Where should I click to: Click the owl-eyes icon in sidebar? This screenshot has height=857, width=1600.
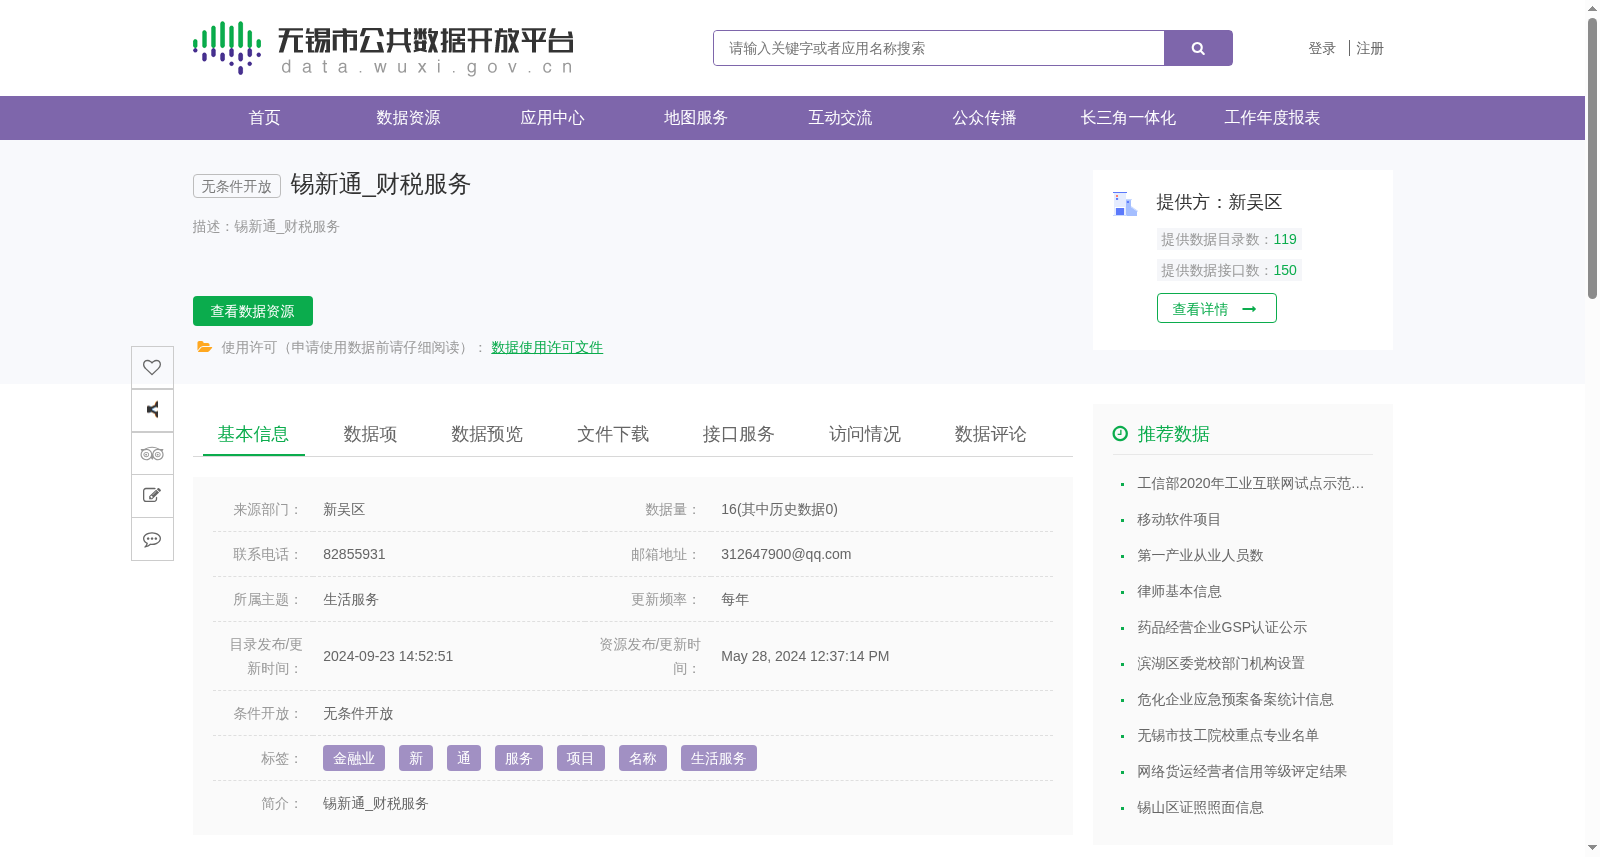pos(152,453)
